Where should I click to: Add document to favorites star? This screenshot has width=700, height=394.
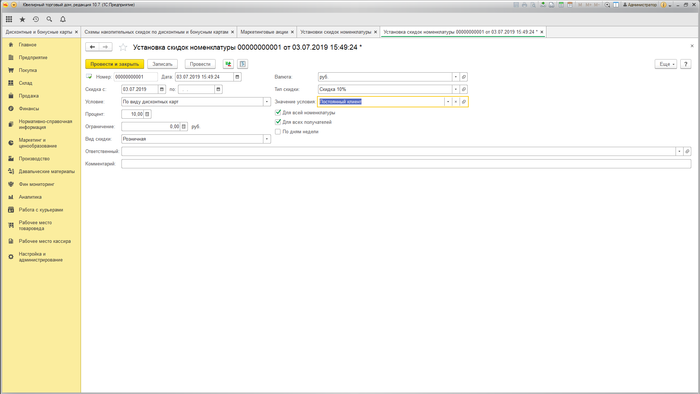(x=123, y=47)
